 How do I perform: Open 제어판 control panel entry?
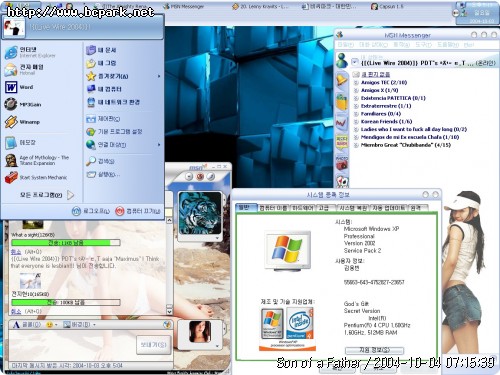pyautogui.click(x=103, y=118)
